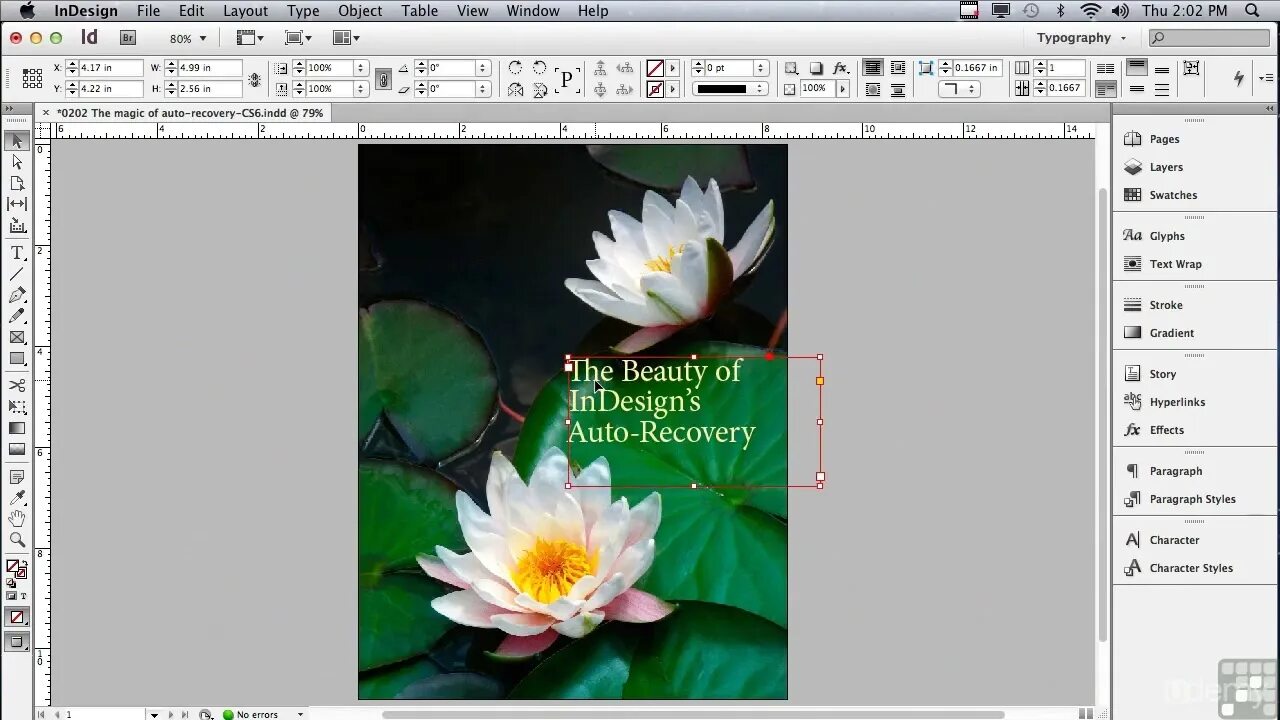Expand the opacity 100% slider arrow
Screen dimensions: 1280x720
[842, 89]
